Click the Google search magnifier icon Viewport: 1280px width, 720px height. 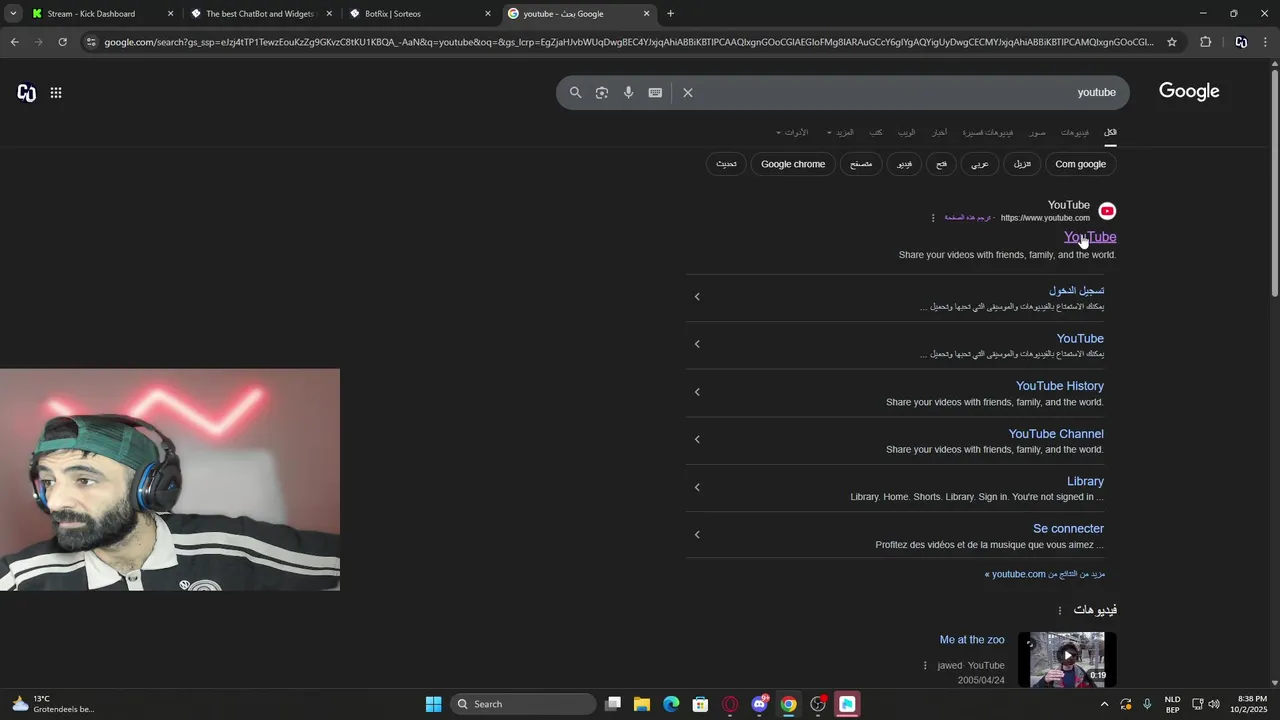575,92
